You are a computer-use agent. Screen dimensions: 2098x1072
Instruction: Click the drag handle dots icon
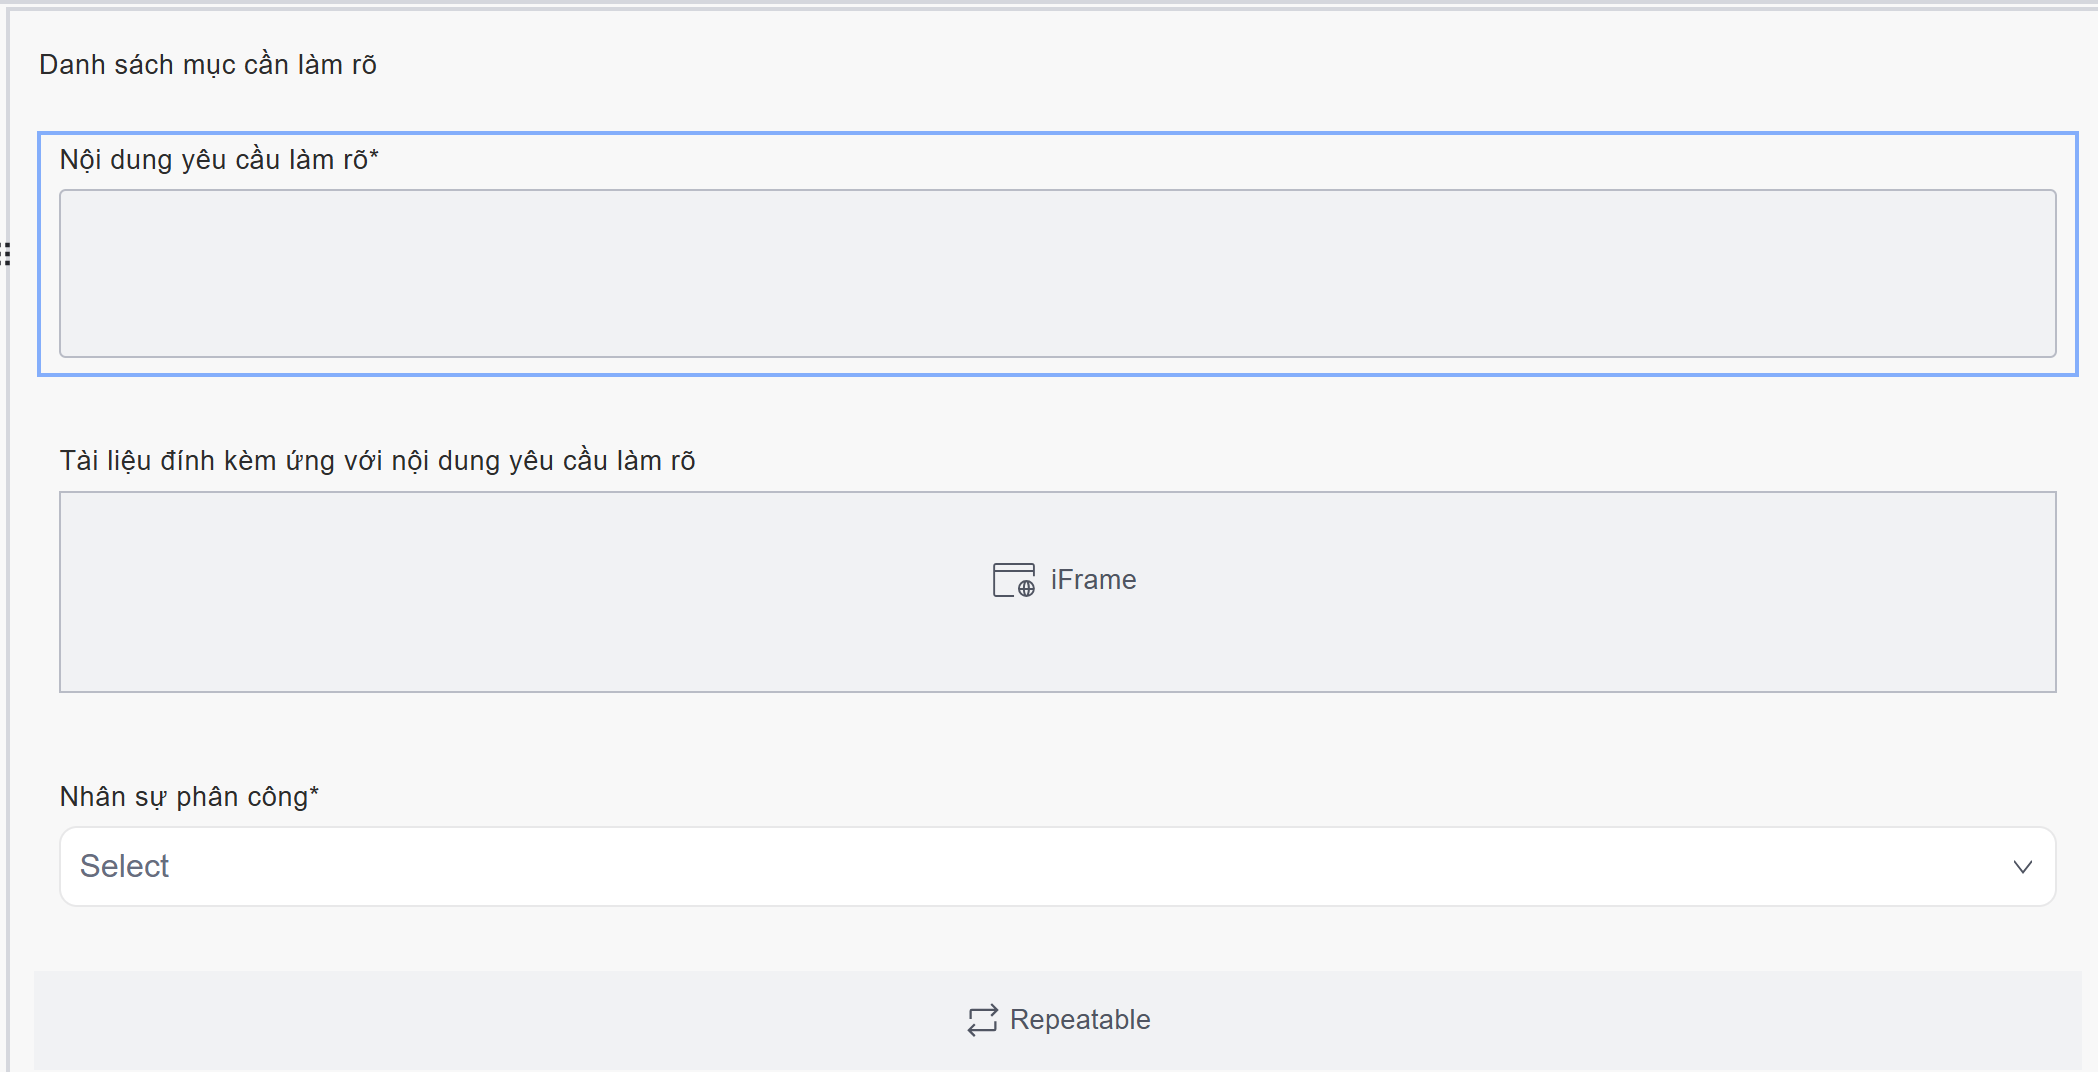pos(6,254)
